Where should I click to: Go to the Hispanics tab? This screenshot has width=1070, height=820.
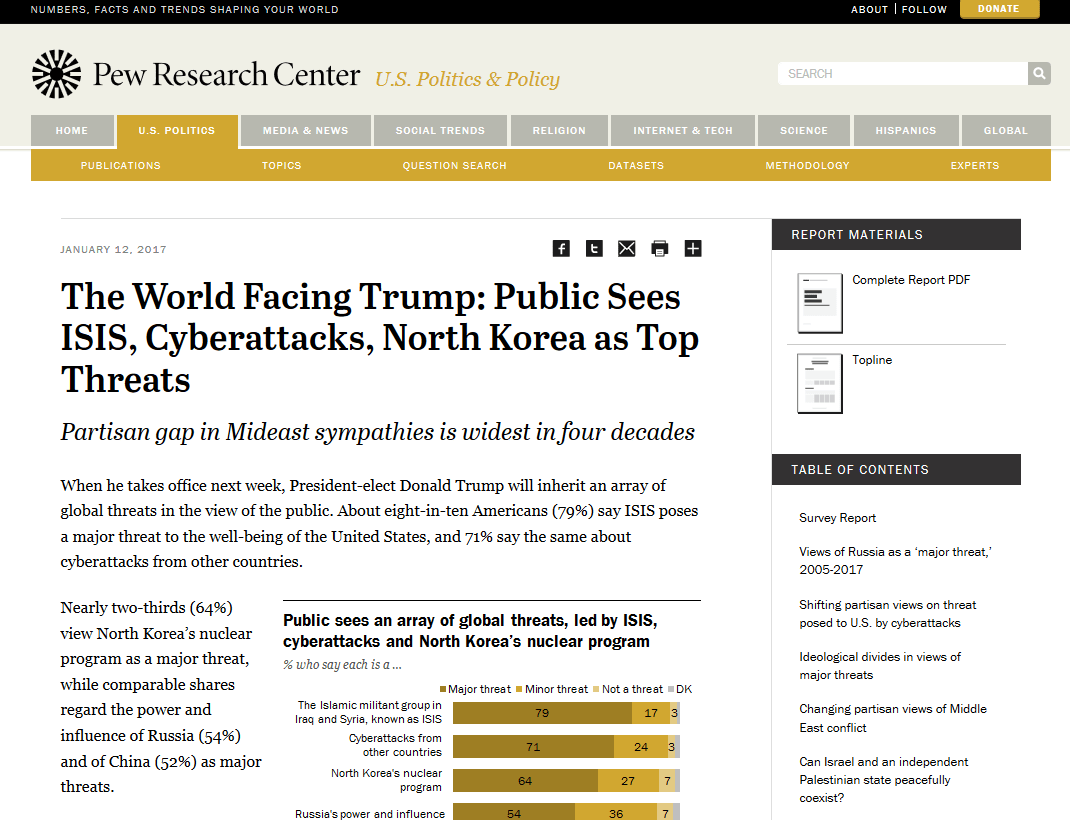point(905,131)
